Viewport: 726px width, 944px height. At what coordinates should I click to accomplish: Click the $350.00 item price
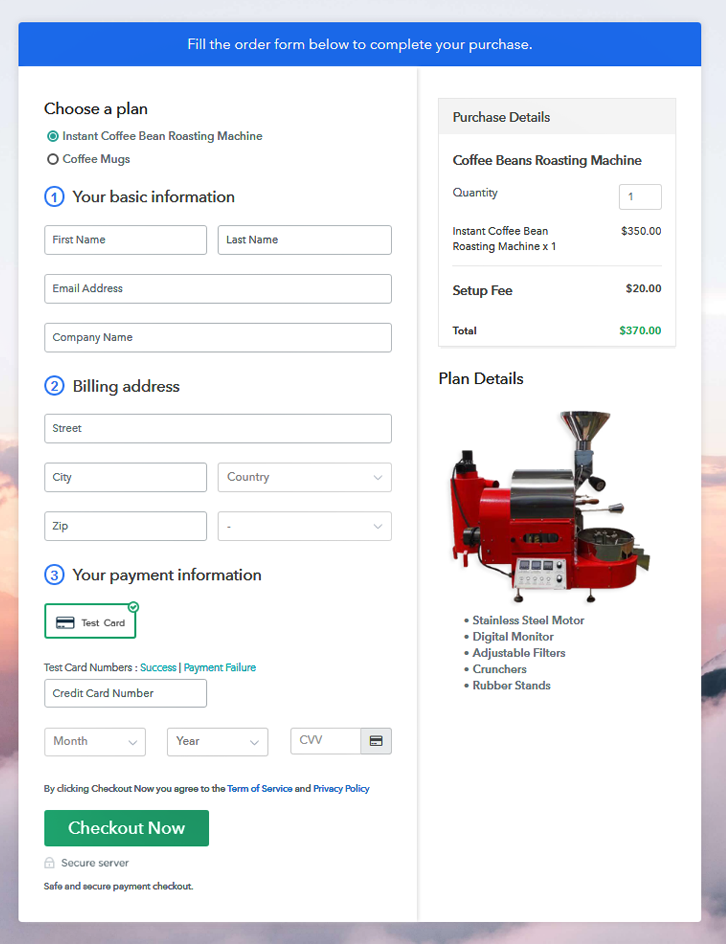[x=641, y=231]
